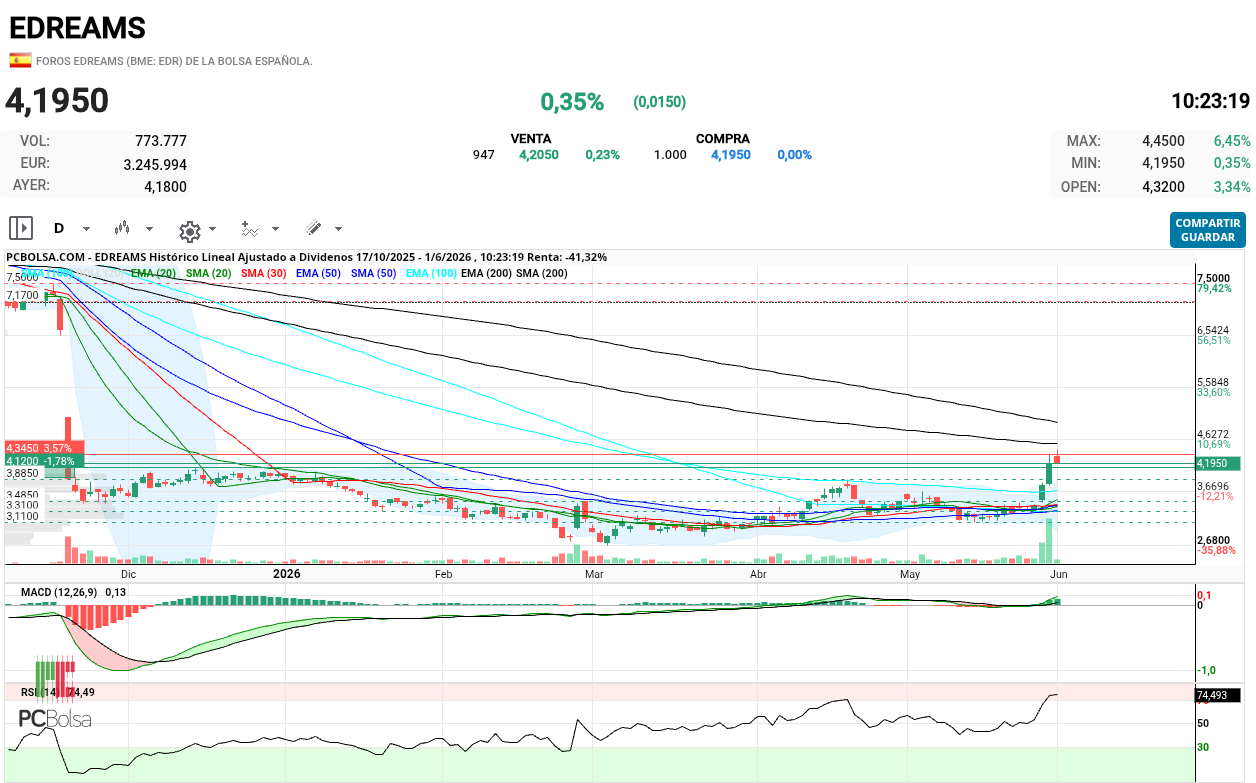Click the VENTA quantity 947
The width and height of the screenshot is (1256, 783).
coord(484,155)
